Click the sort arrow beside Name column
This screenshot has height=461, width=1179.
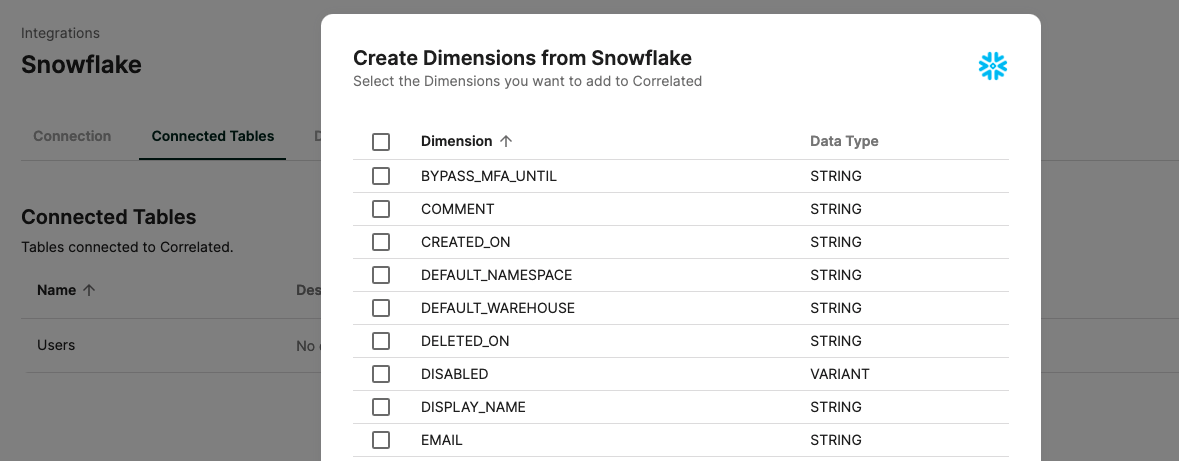click(x=89, y=290)
